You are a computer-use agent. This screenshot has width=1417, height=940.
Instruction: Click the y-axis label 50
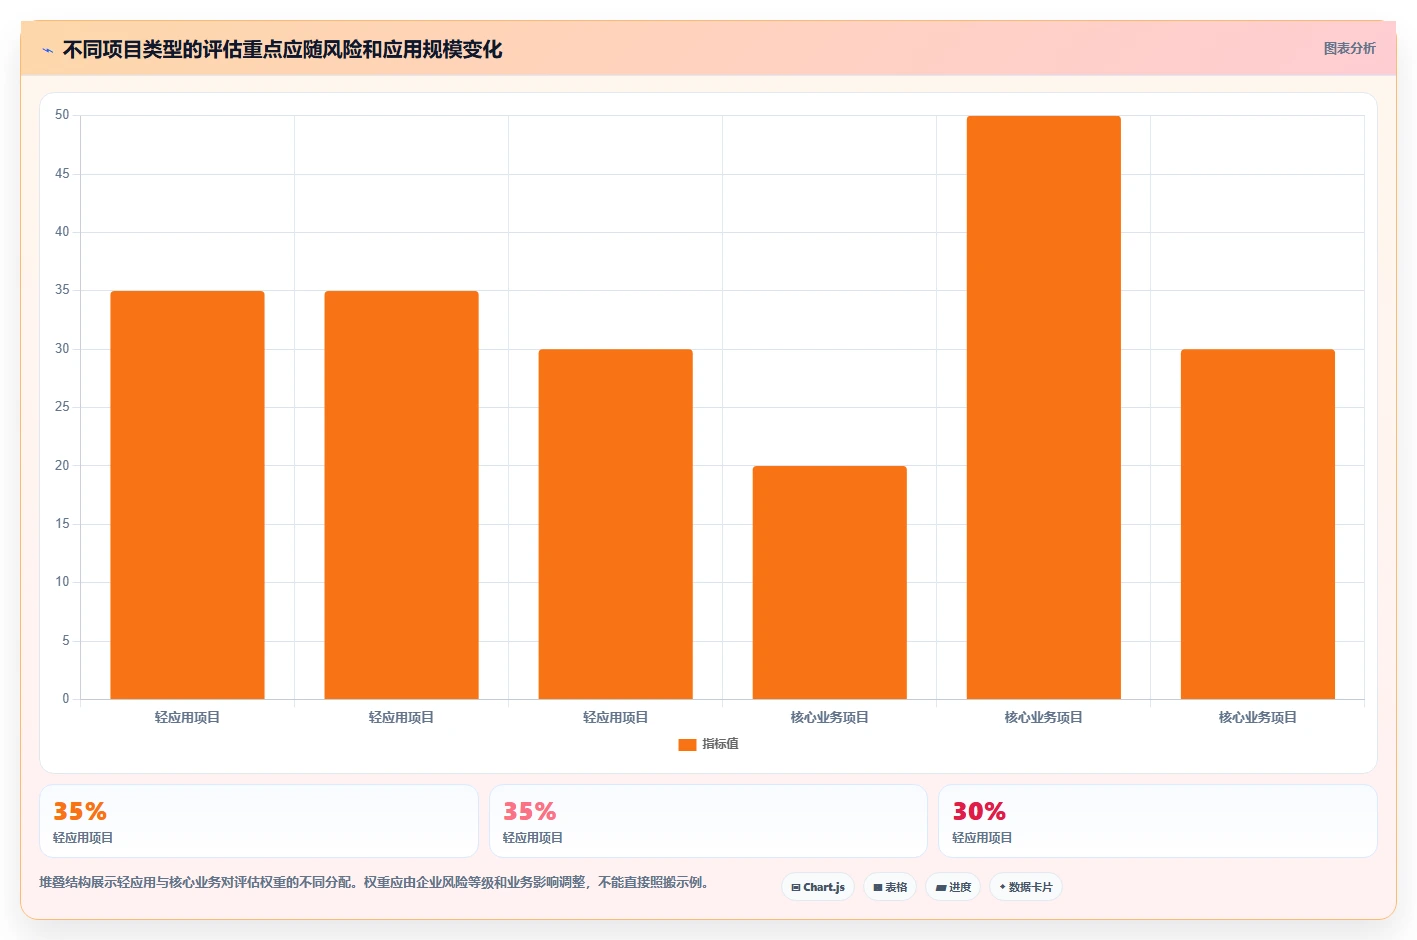coord(62,115)
